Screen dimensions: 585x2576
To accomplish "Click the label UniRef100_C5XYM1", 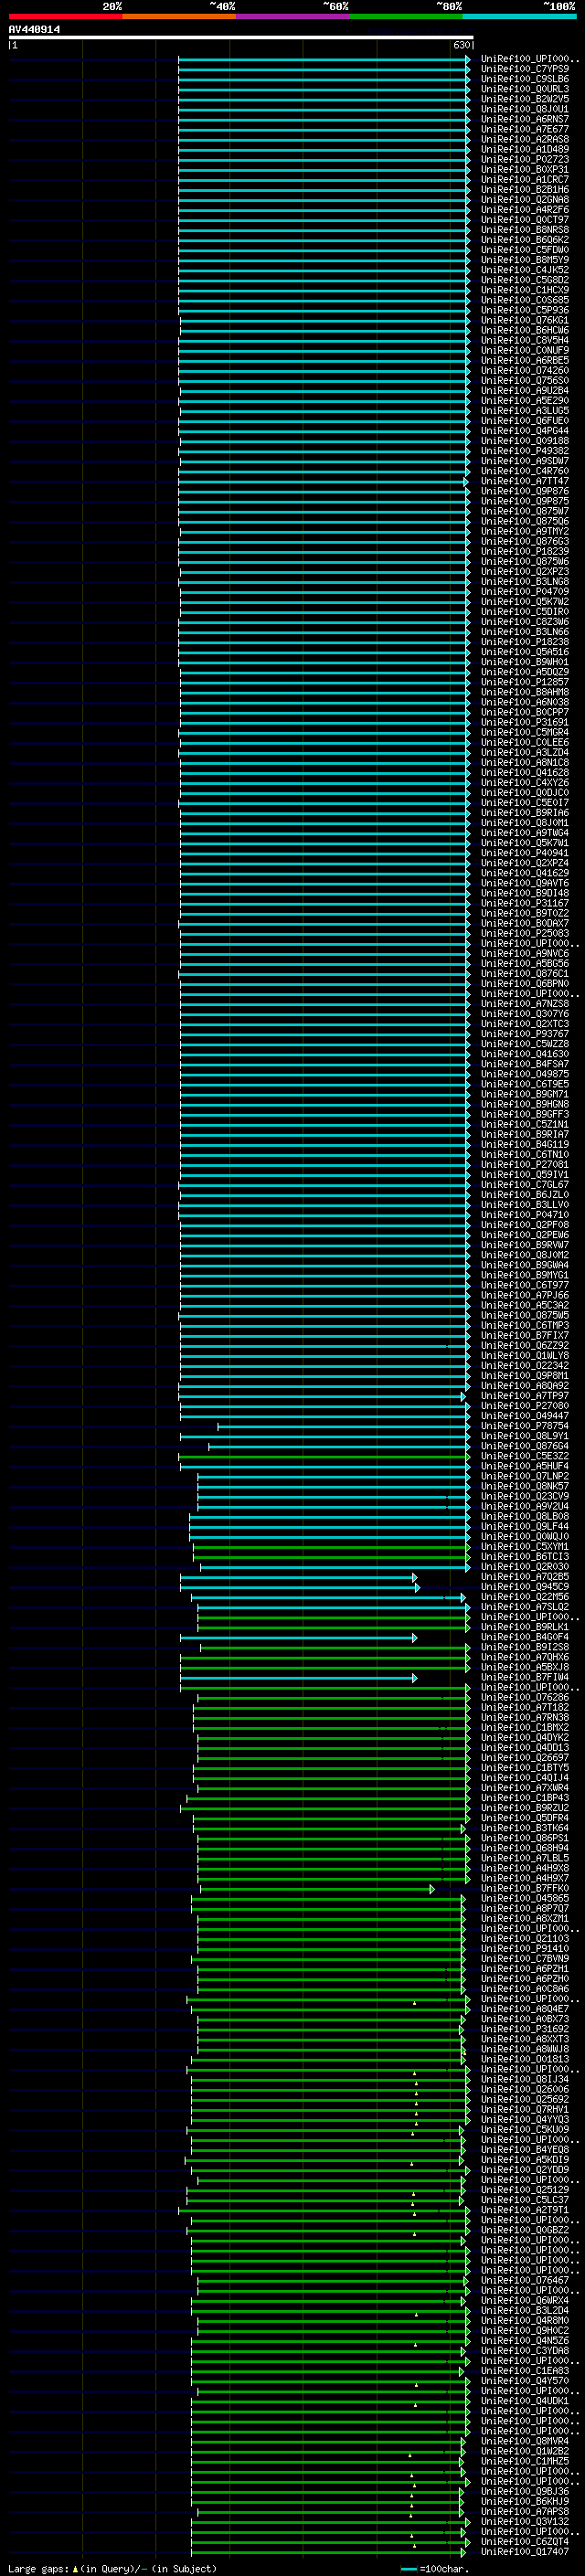I will [x=525, y=1546].
